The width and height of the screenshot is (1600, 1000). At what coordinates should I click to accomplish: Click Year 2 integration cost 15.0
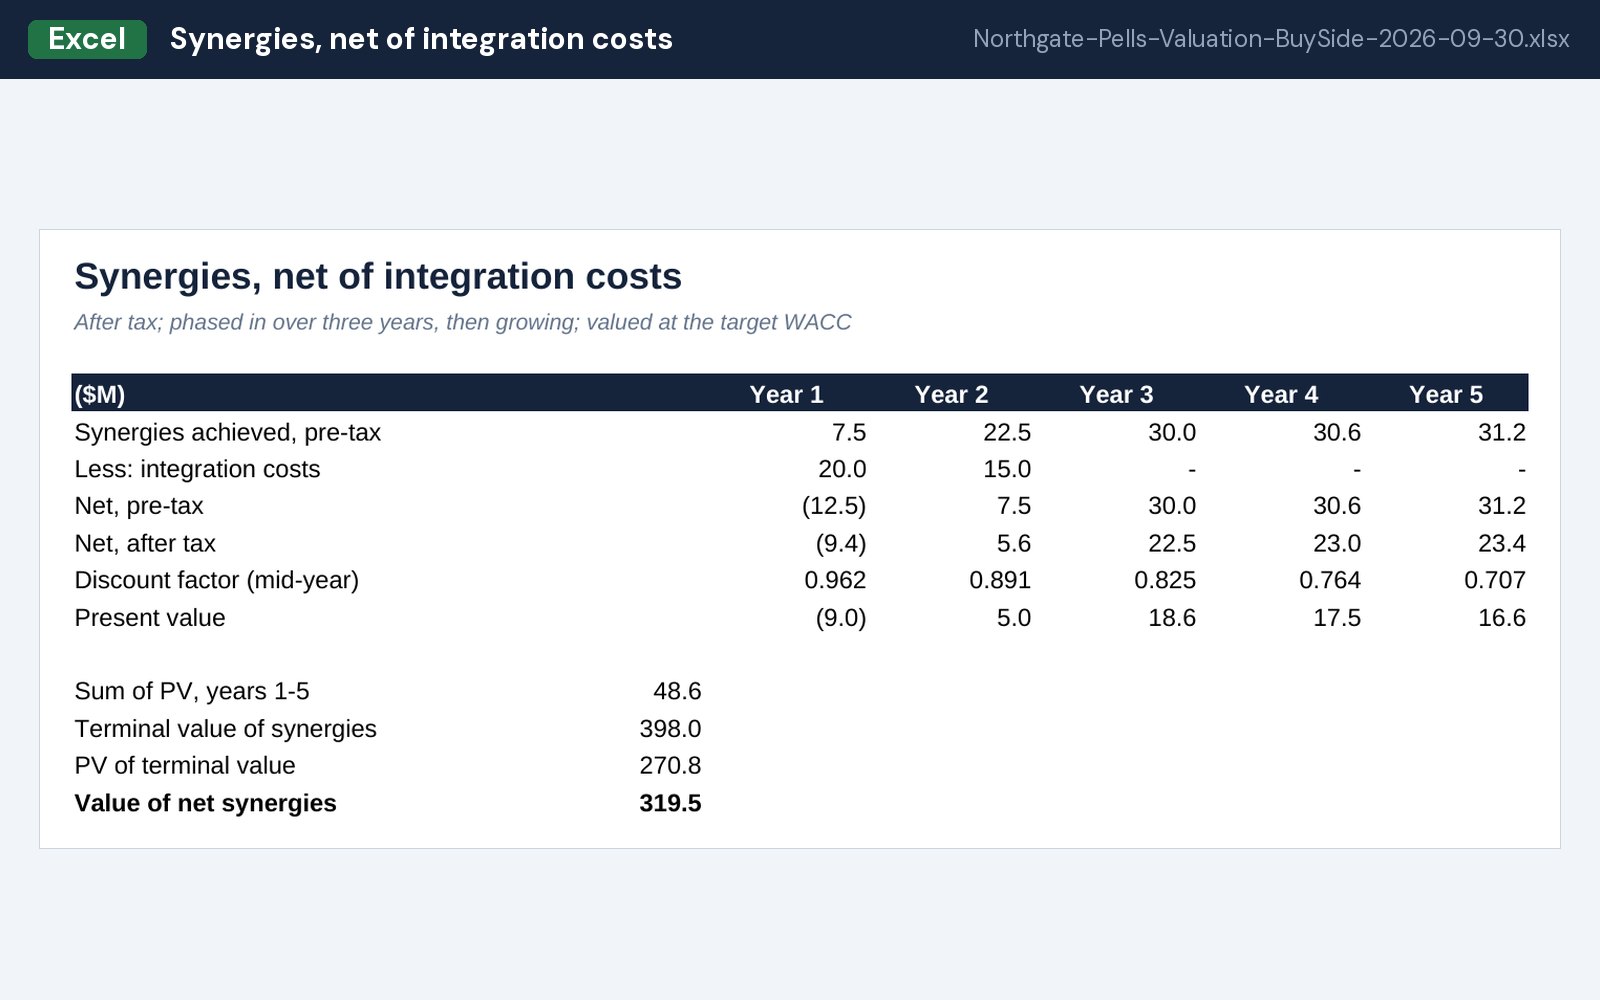(x=1007, y=469)
